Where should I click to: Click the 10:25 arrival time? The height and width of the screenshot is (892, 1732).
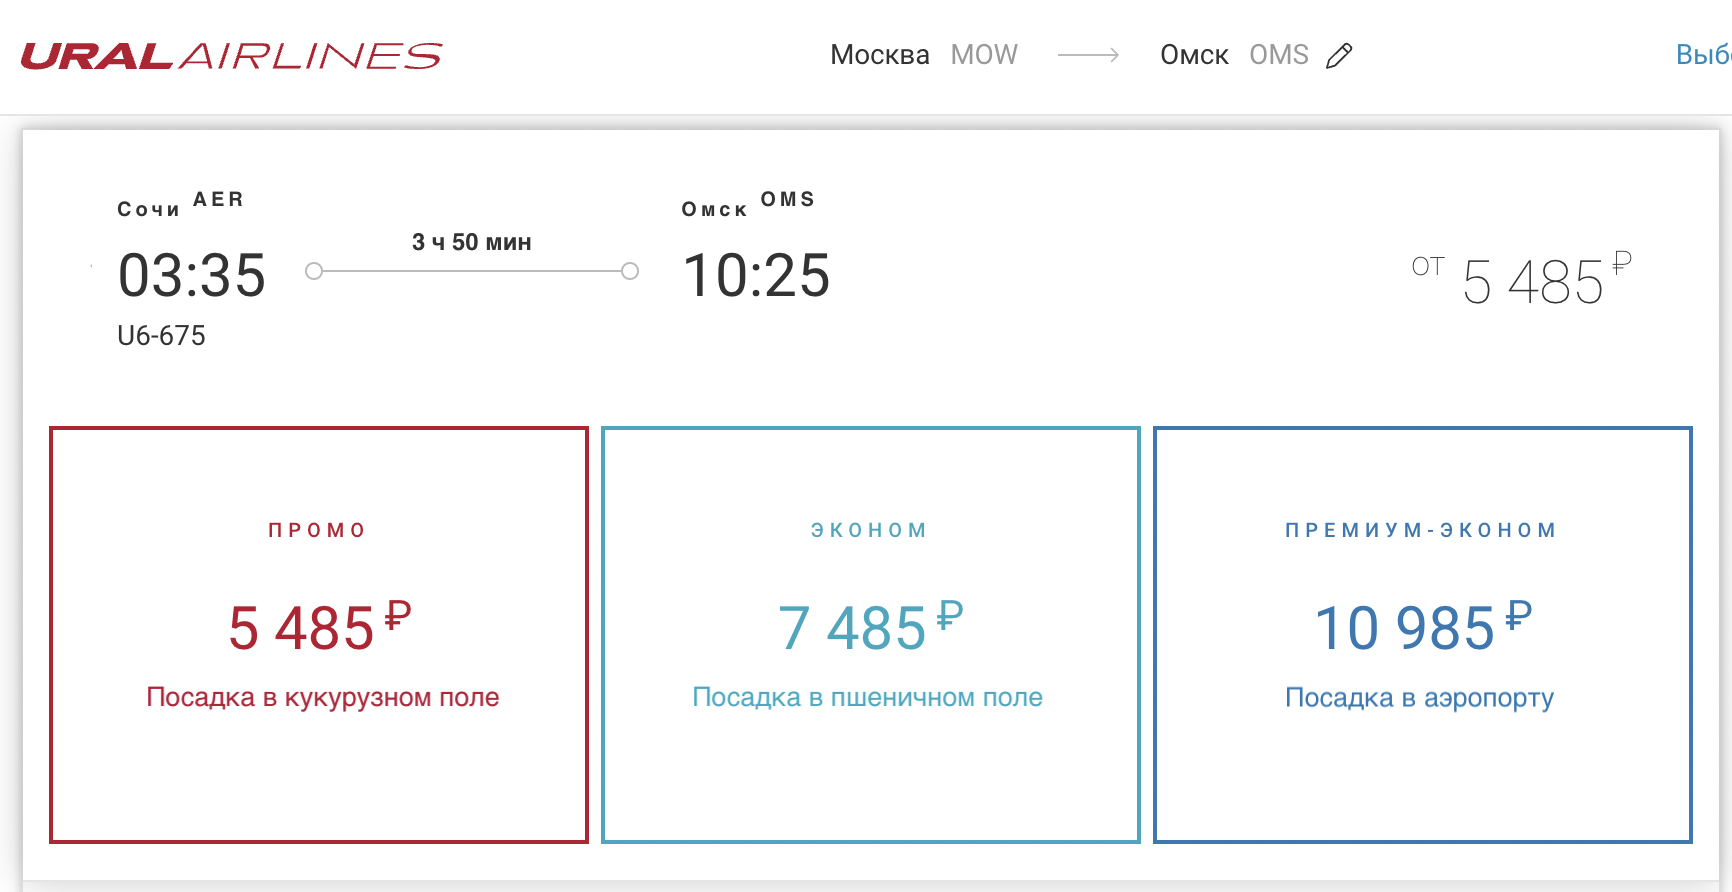click(x=756, y=276)
